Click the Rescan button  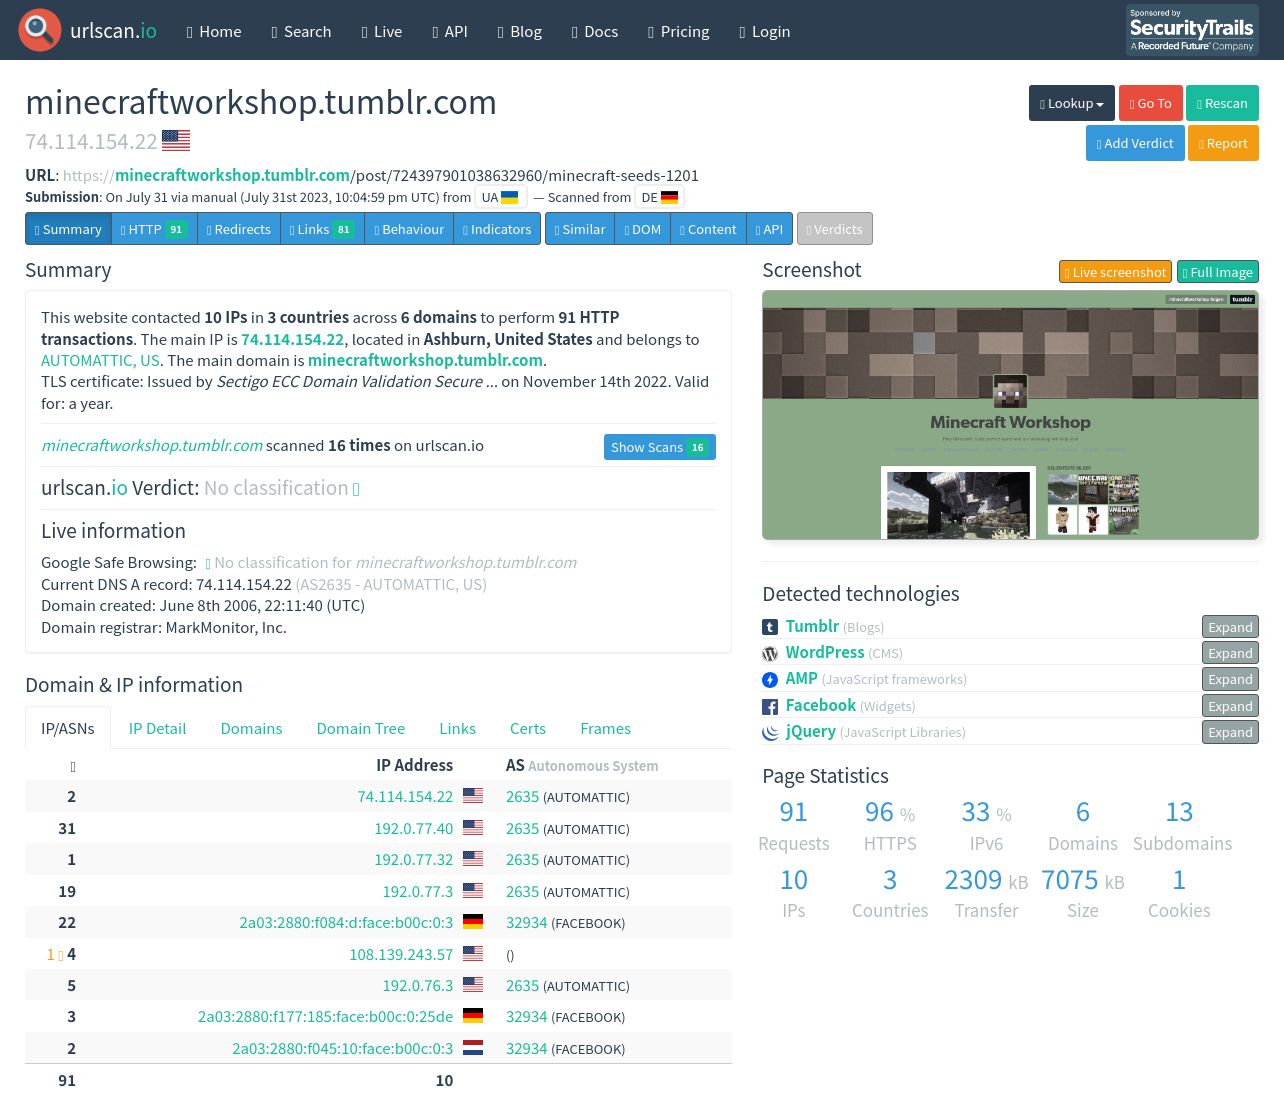[1222, 103]
